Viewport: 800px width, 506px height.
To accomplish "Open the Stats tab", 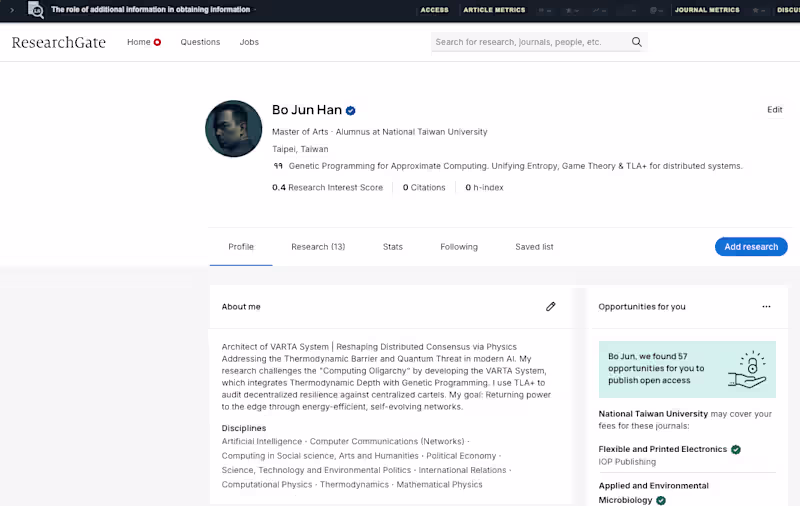I will click(393, 247).
